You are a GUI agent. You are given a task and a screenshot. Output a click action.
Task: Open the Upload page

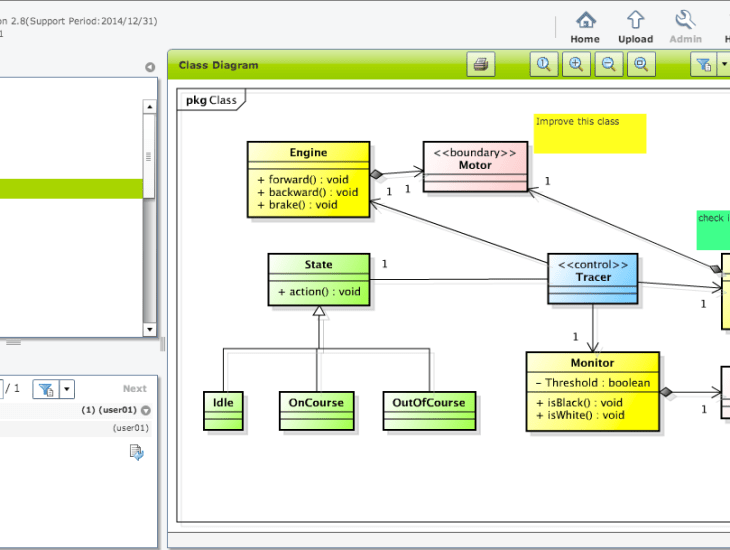635,21
